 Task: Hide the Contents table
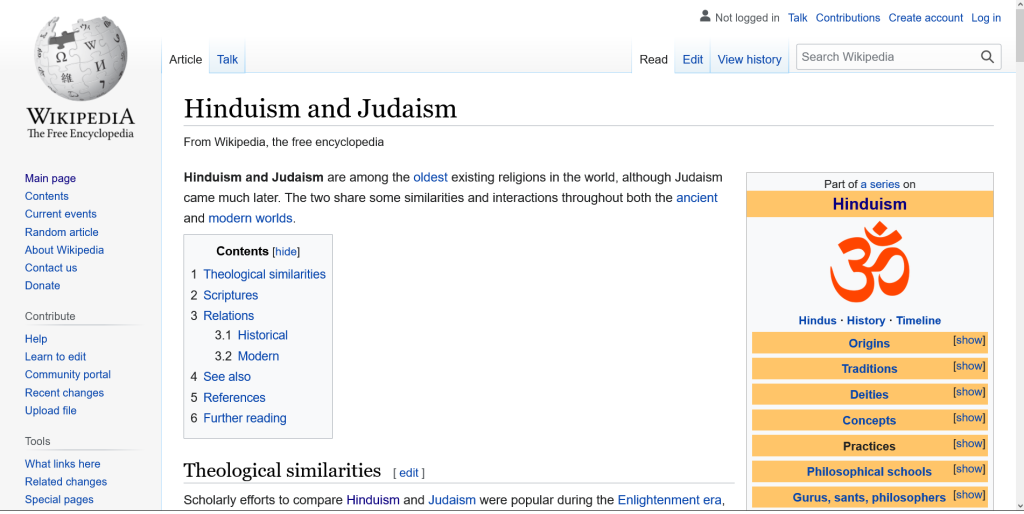(286, 251)
